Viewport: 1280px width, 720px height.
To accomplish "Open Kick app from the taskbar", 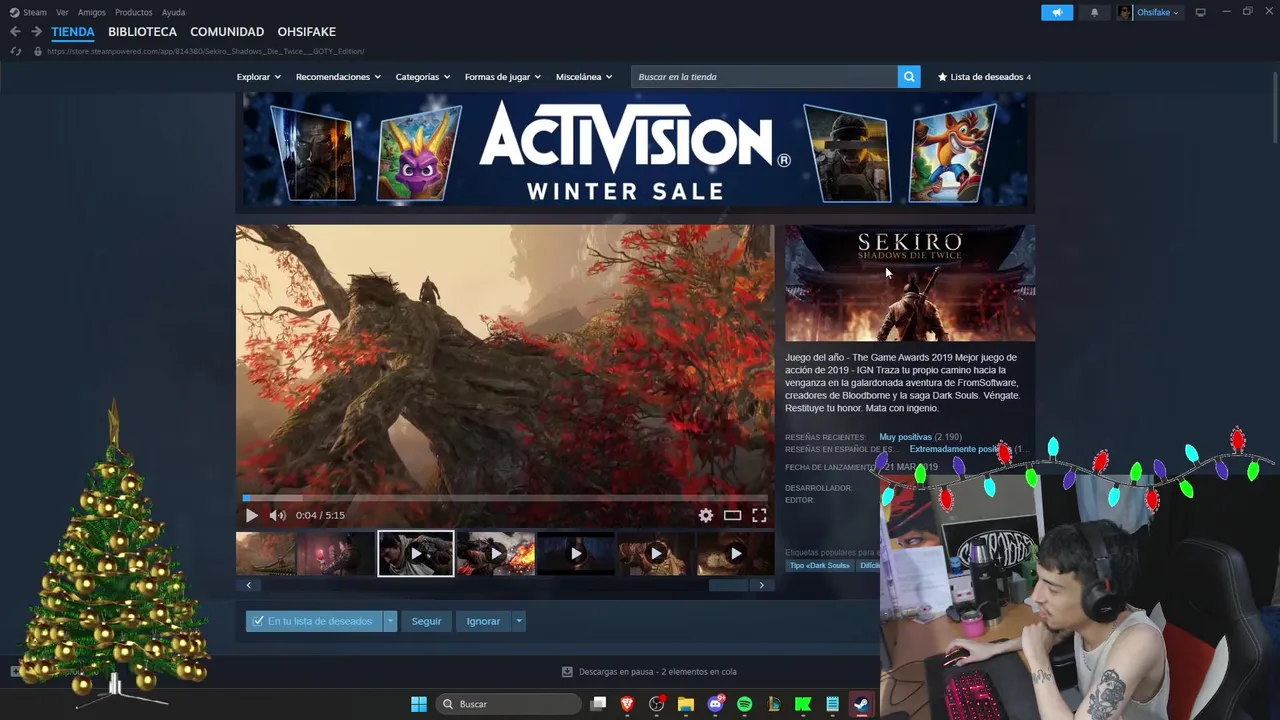I will click(803, 704).
